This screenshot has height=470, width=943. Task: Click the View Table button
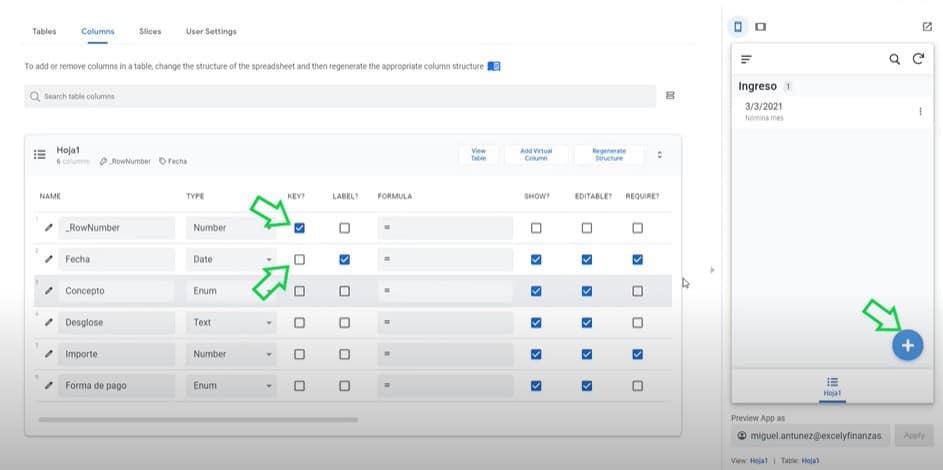(478, 154)
